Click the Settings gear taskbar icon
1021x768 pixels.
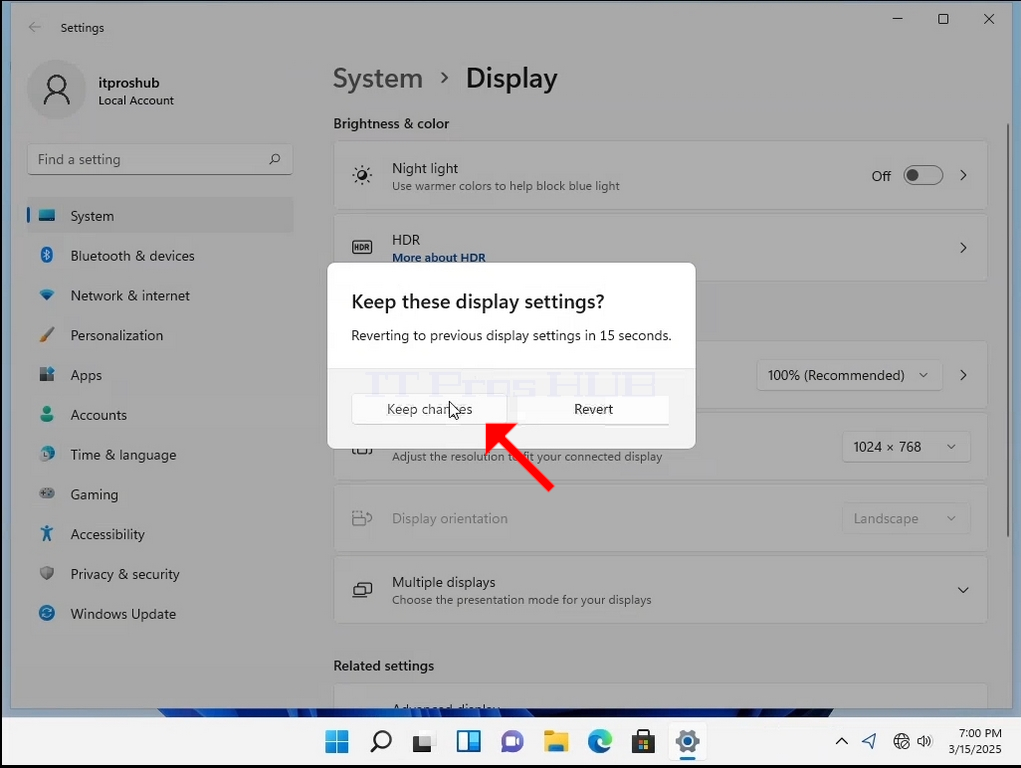[x=688, y=741]
